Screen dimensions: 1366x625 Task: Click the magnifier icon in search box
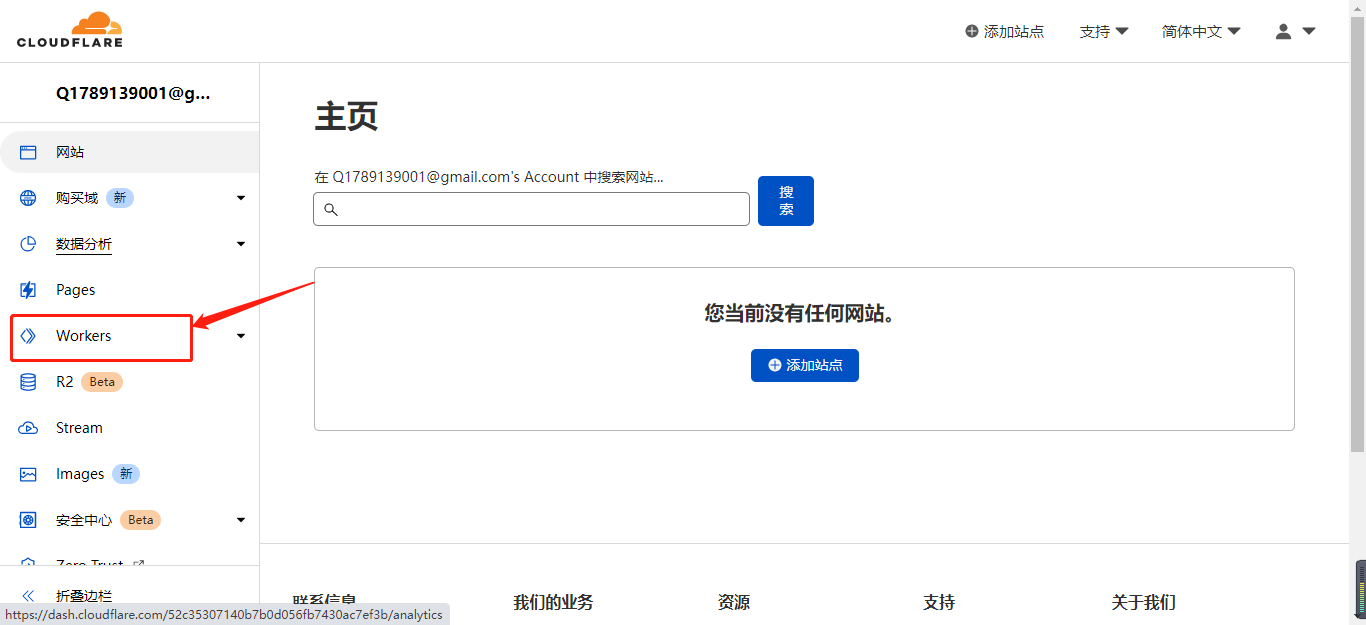coord(331,209)
